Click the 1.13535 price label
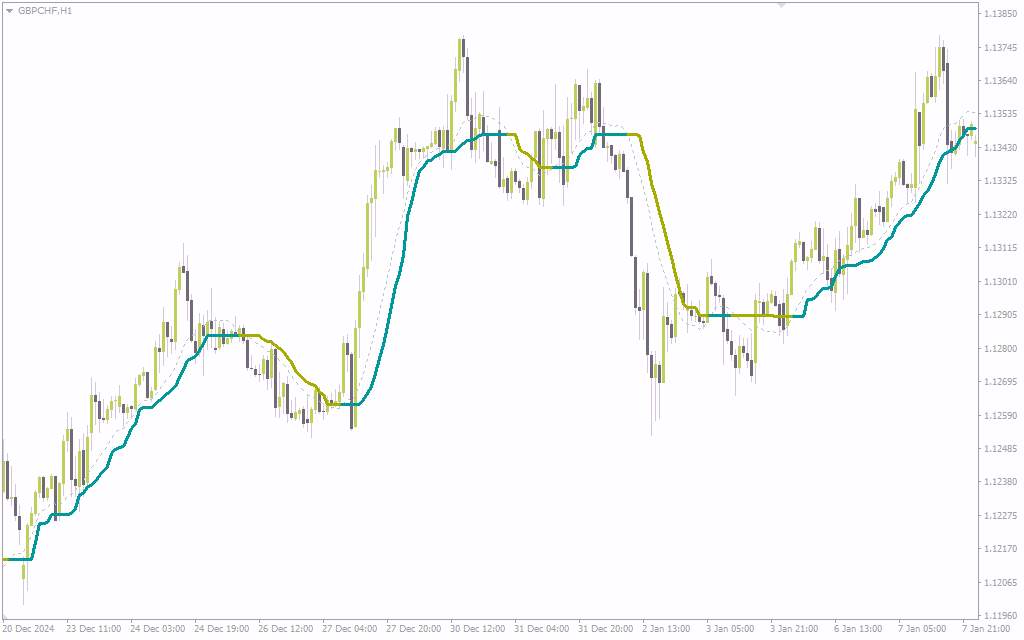This screenshot has width=1024, height=640. 1000,114
